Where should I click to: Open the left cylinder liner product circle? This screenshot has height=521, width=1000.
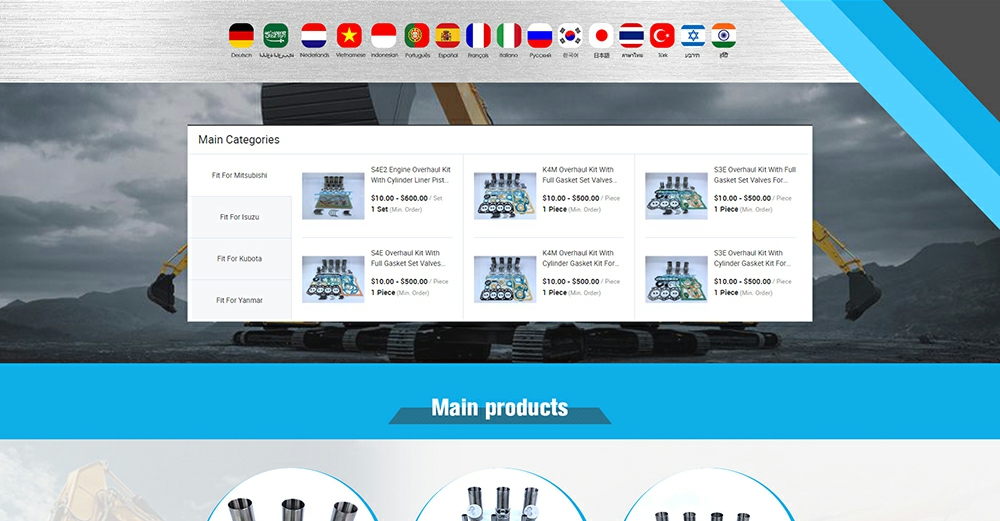click(x=292, y=495)
